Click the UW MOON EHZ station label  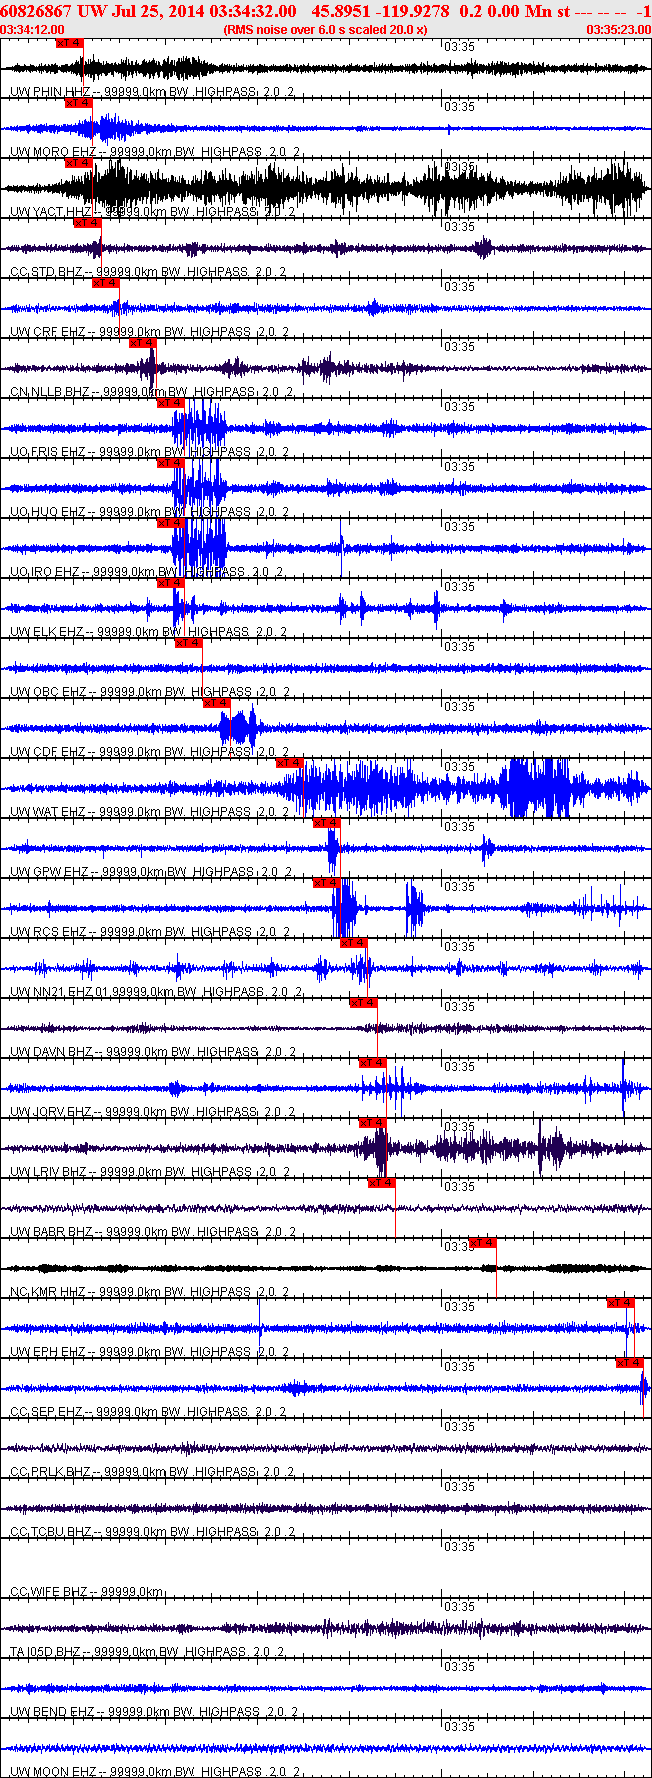pos(156,1772)
